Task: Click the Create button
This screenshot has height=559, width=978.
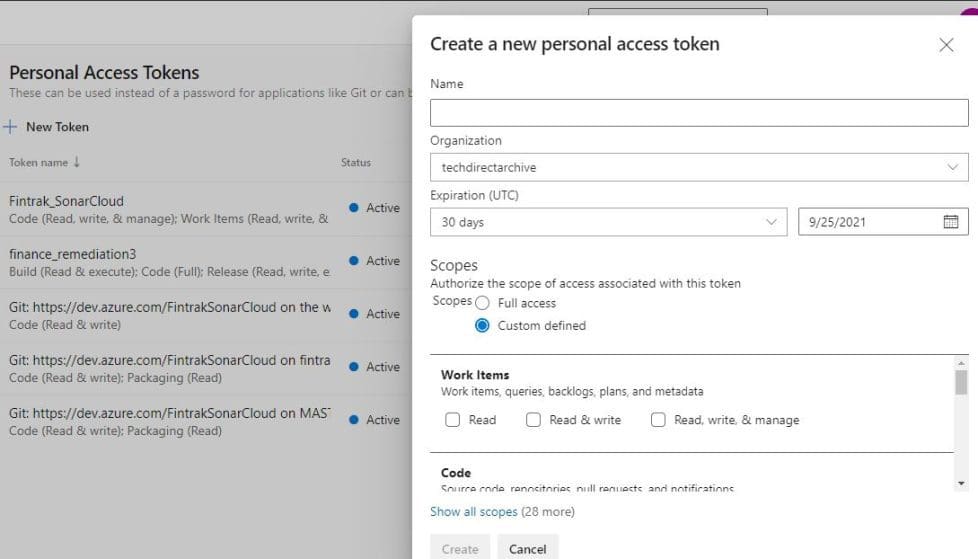Action: (460, 548)
